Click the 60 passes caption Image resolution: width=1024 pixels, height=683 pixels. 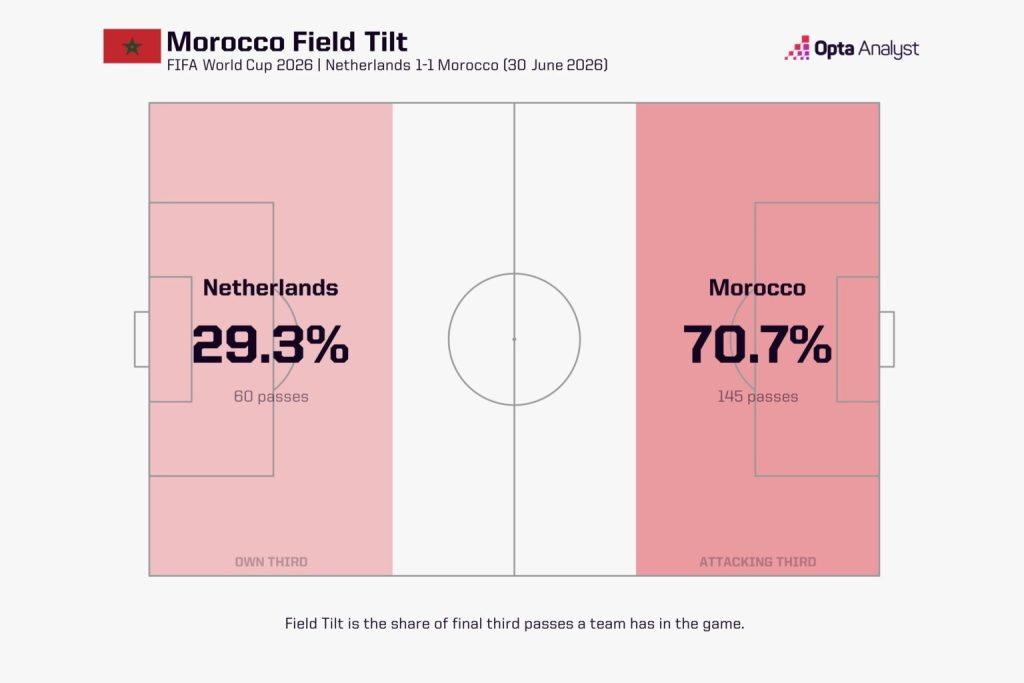[271, 396]
